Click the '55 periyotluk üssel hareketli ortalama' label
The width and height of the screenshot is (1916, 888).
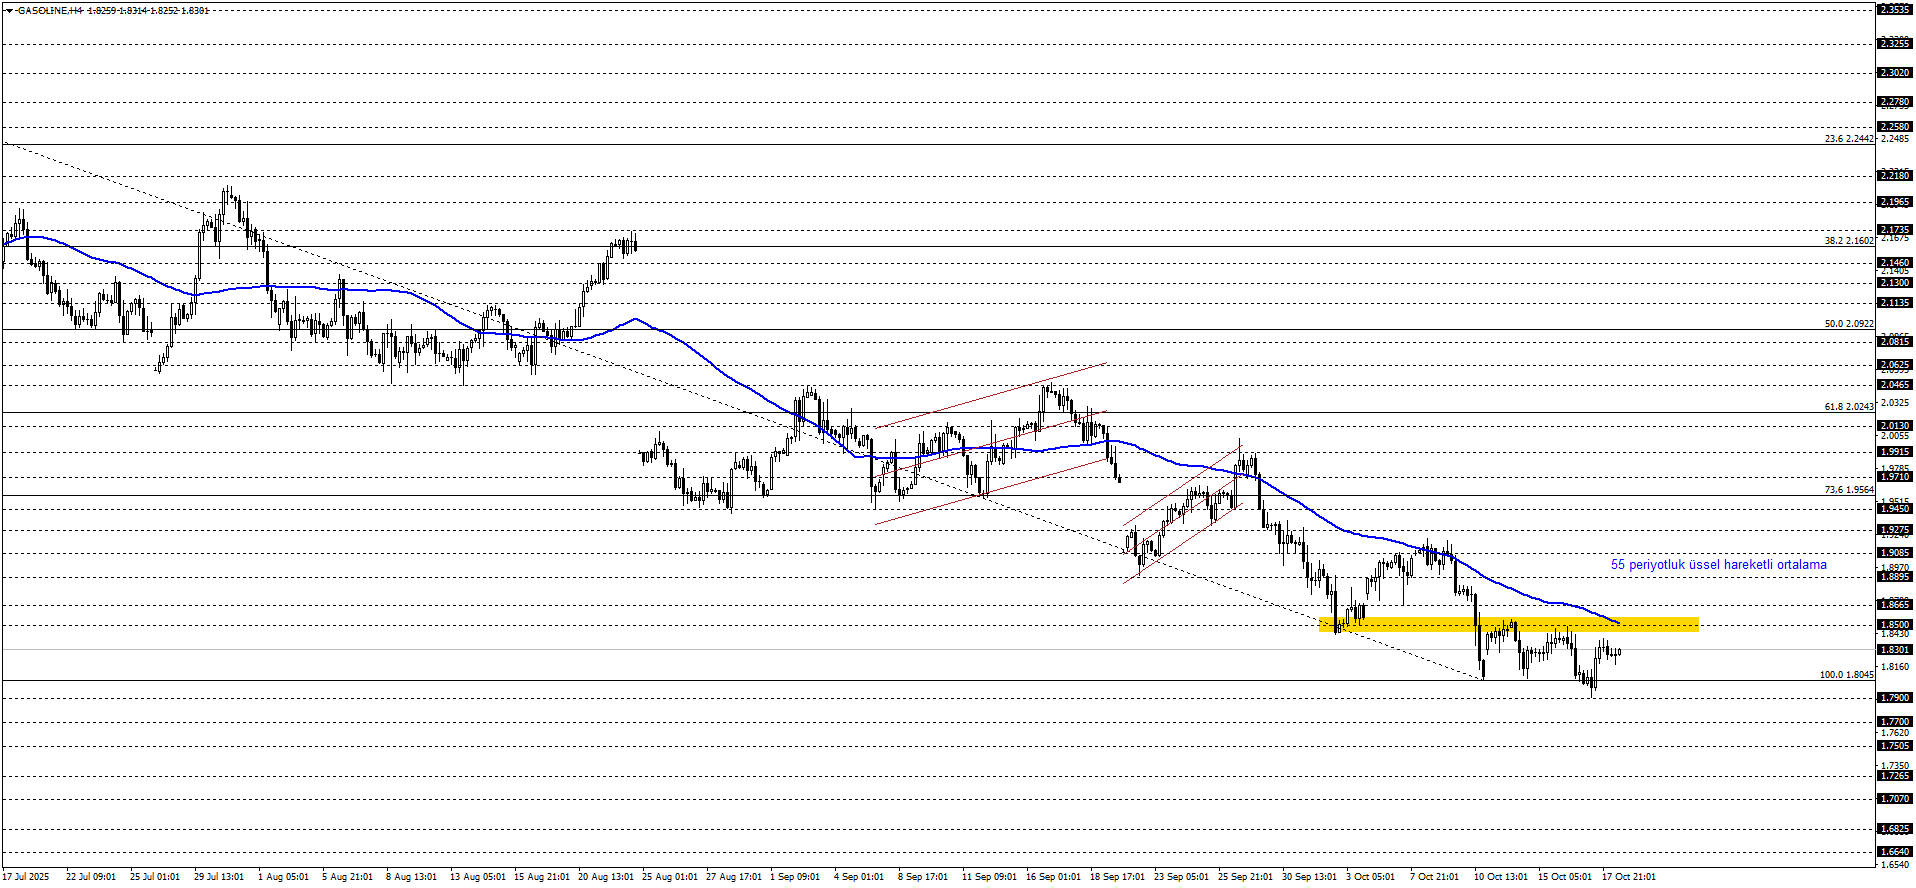pyautogui.click(x=1718, y=565)
